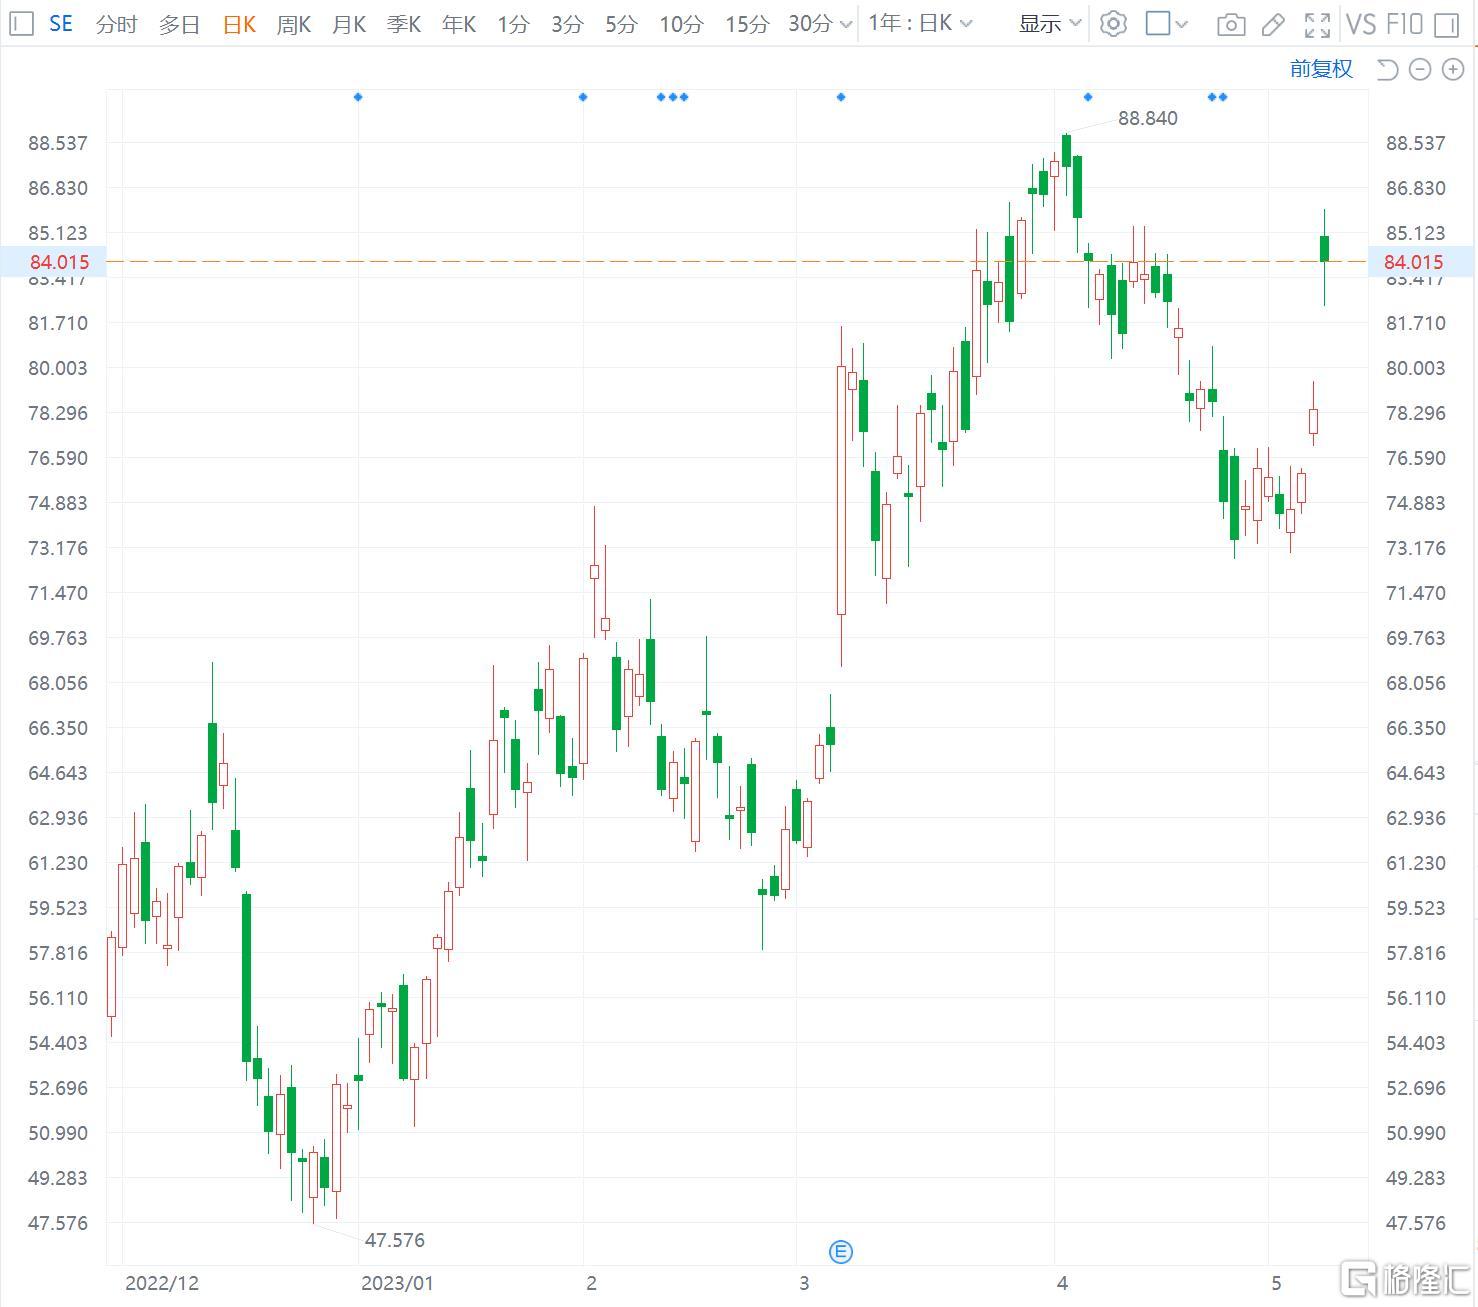Switch to the 10分 interval
Image resolution: width=1478 pixels, height=1307 pixels.
click(x=681, y=24)
